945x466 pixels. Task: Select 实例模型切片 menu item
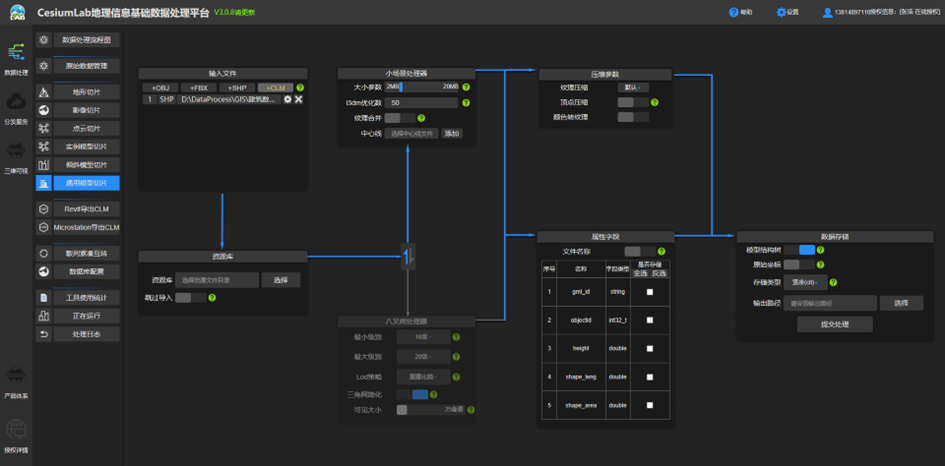87,146
